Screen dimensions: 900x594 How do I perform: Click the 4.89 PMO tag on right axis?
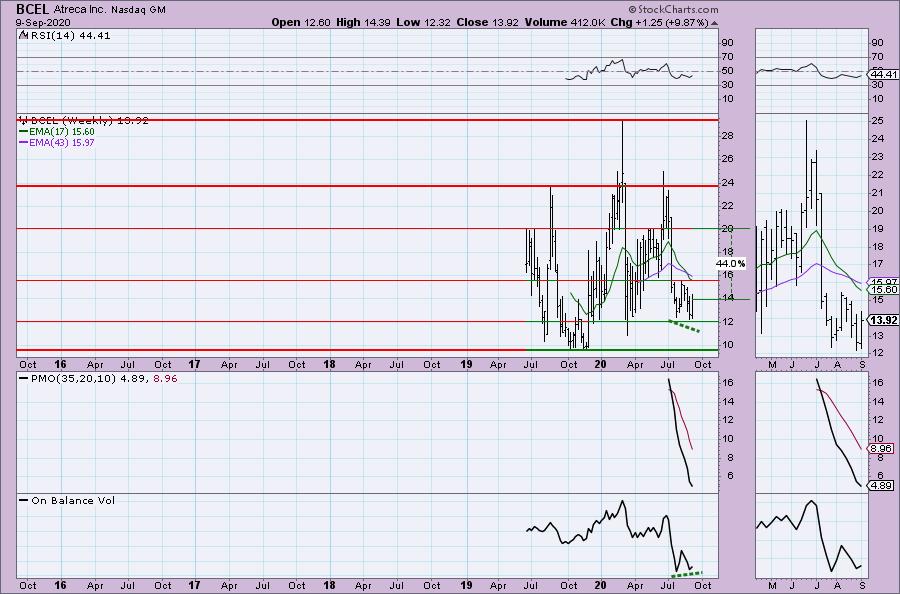(x=880, y=485)
